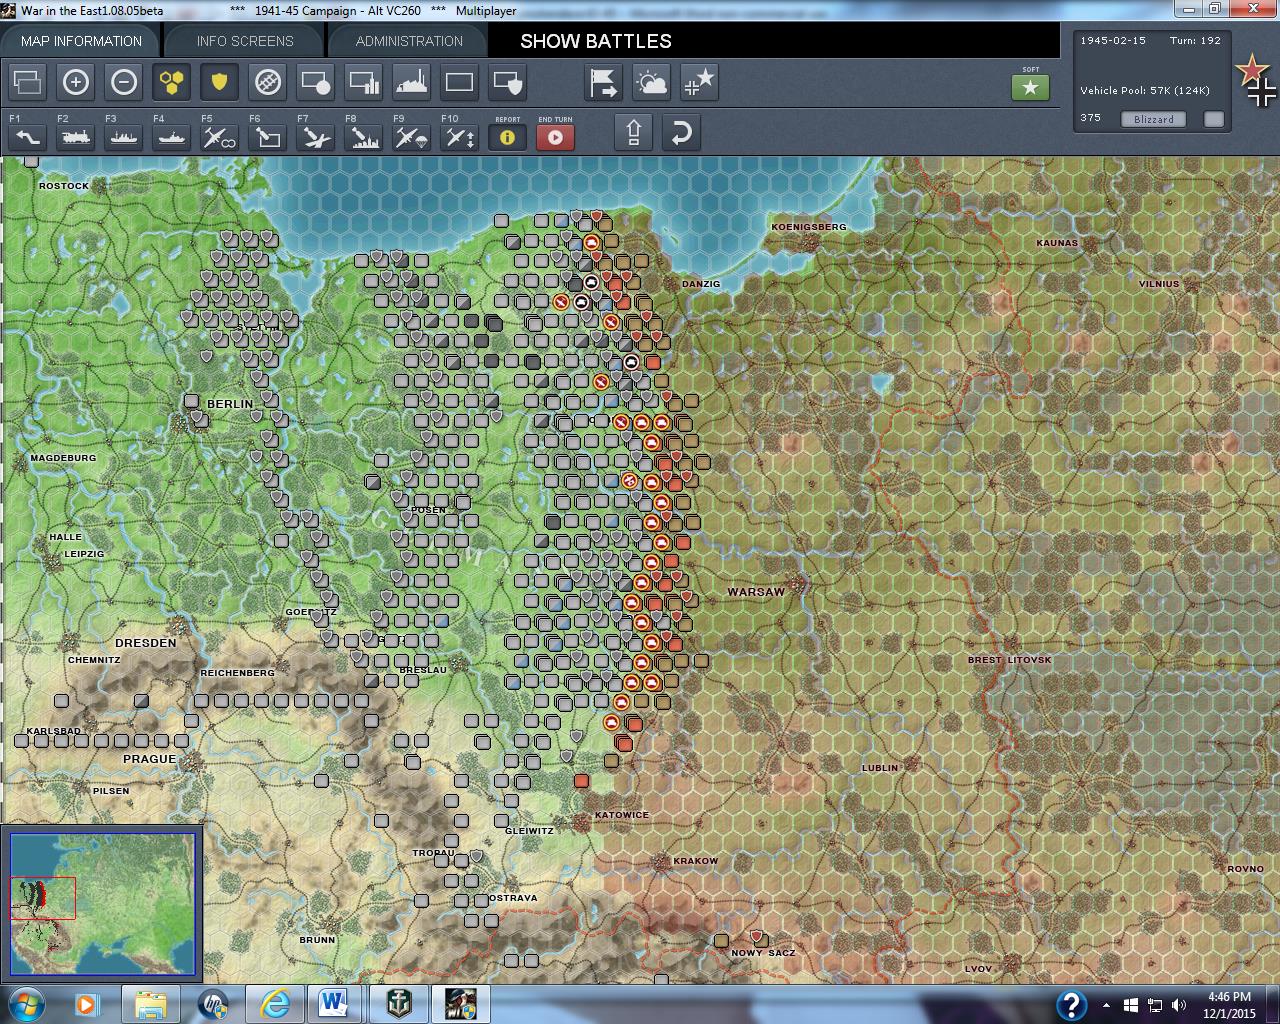1280x1024 pixels.
Task: Click the Show Battles title text
Action: coord(596,41)
